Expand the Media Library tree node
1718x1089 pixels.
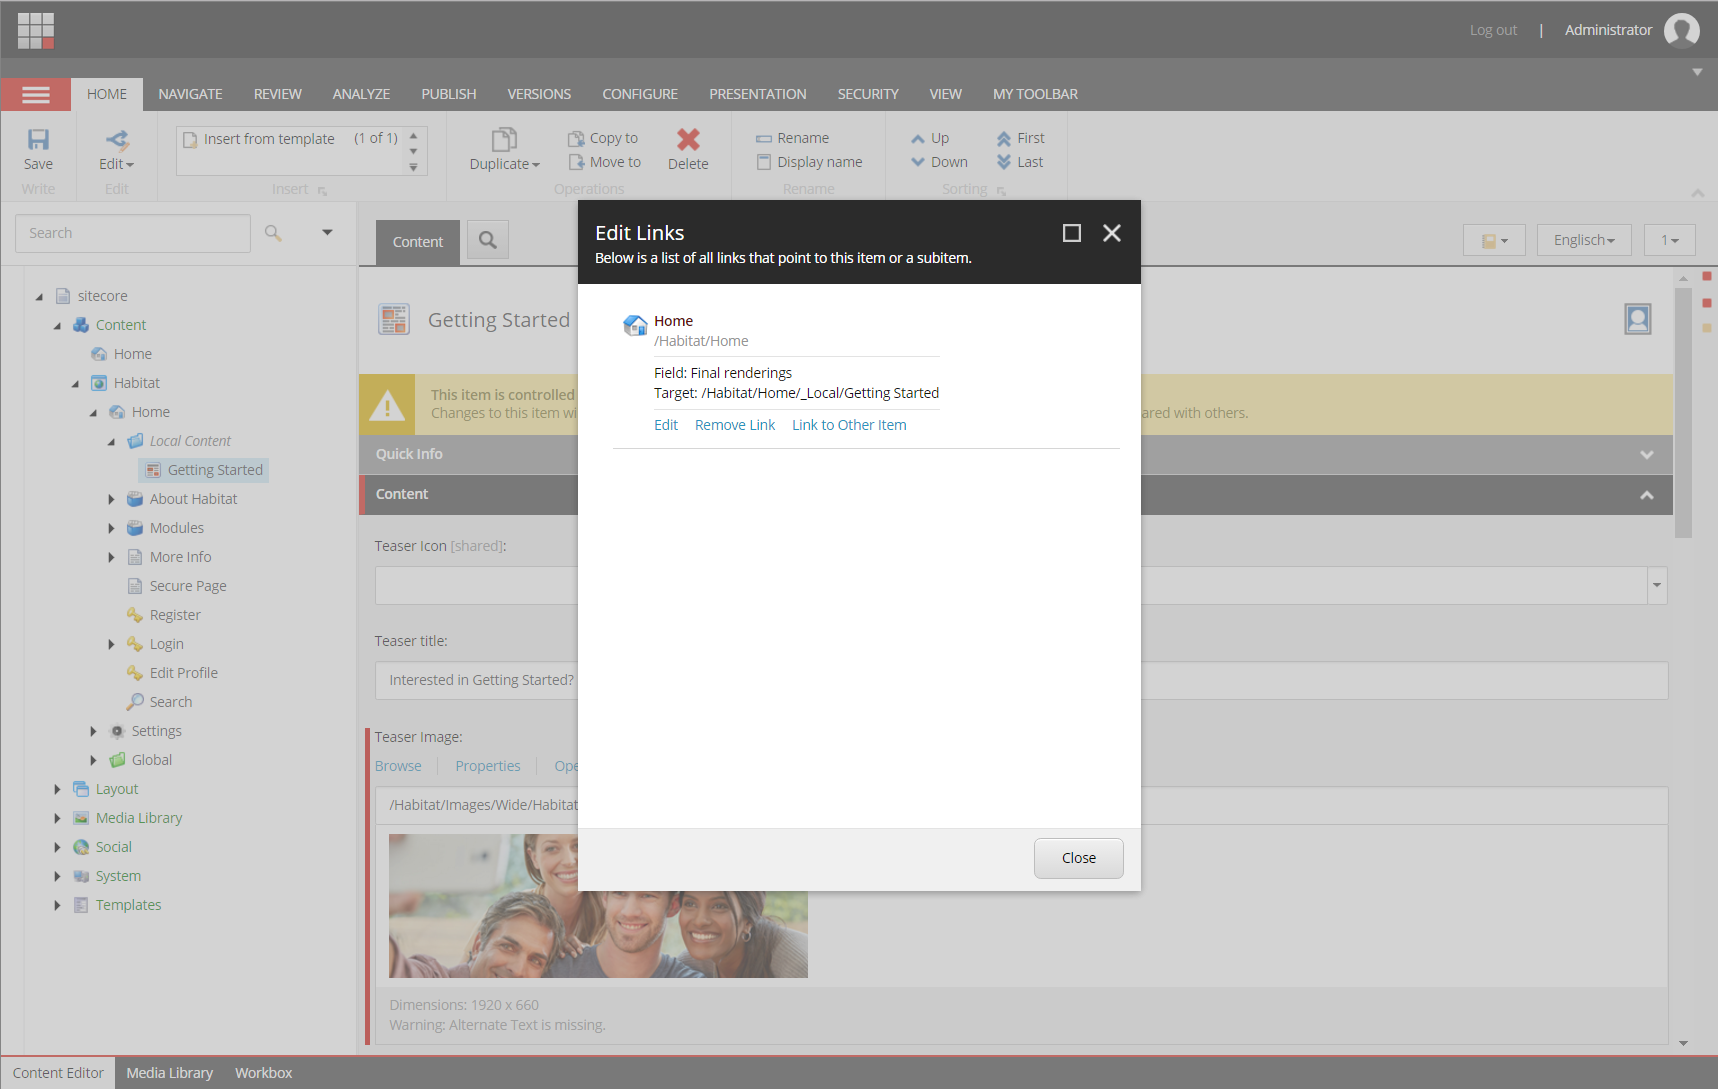(57, 818)
